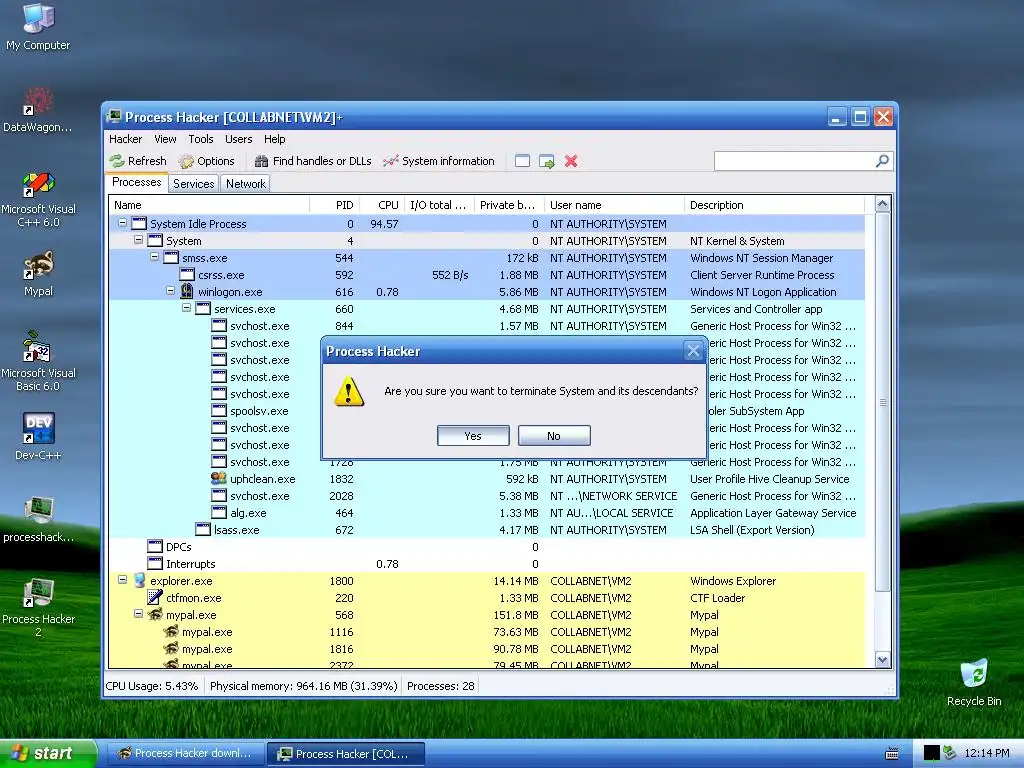Select the processhacker installer desktop icon
The height and width of the screenshot is (768, 1024).
tap(38, 520)
